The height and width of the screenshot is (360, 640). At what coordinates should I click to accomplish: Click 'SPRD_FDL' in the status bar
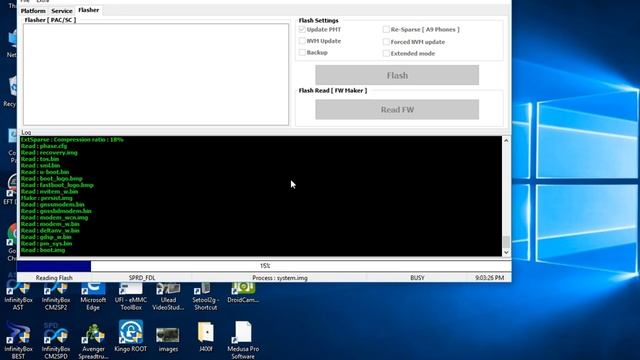pos(142,278)
